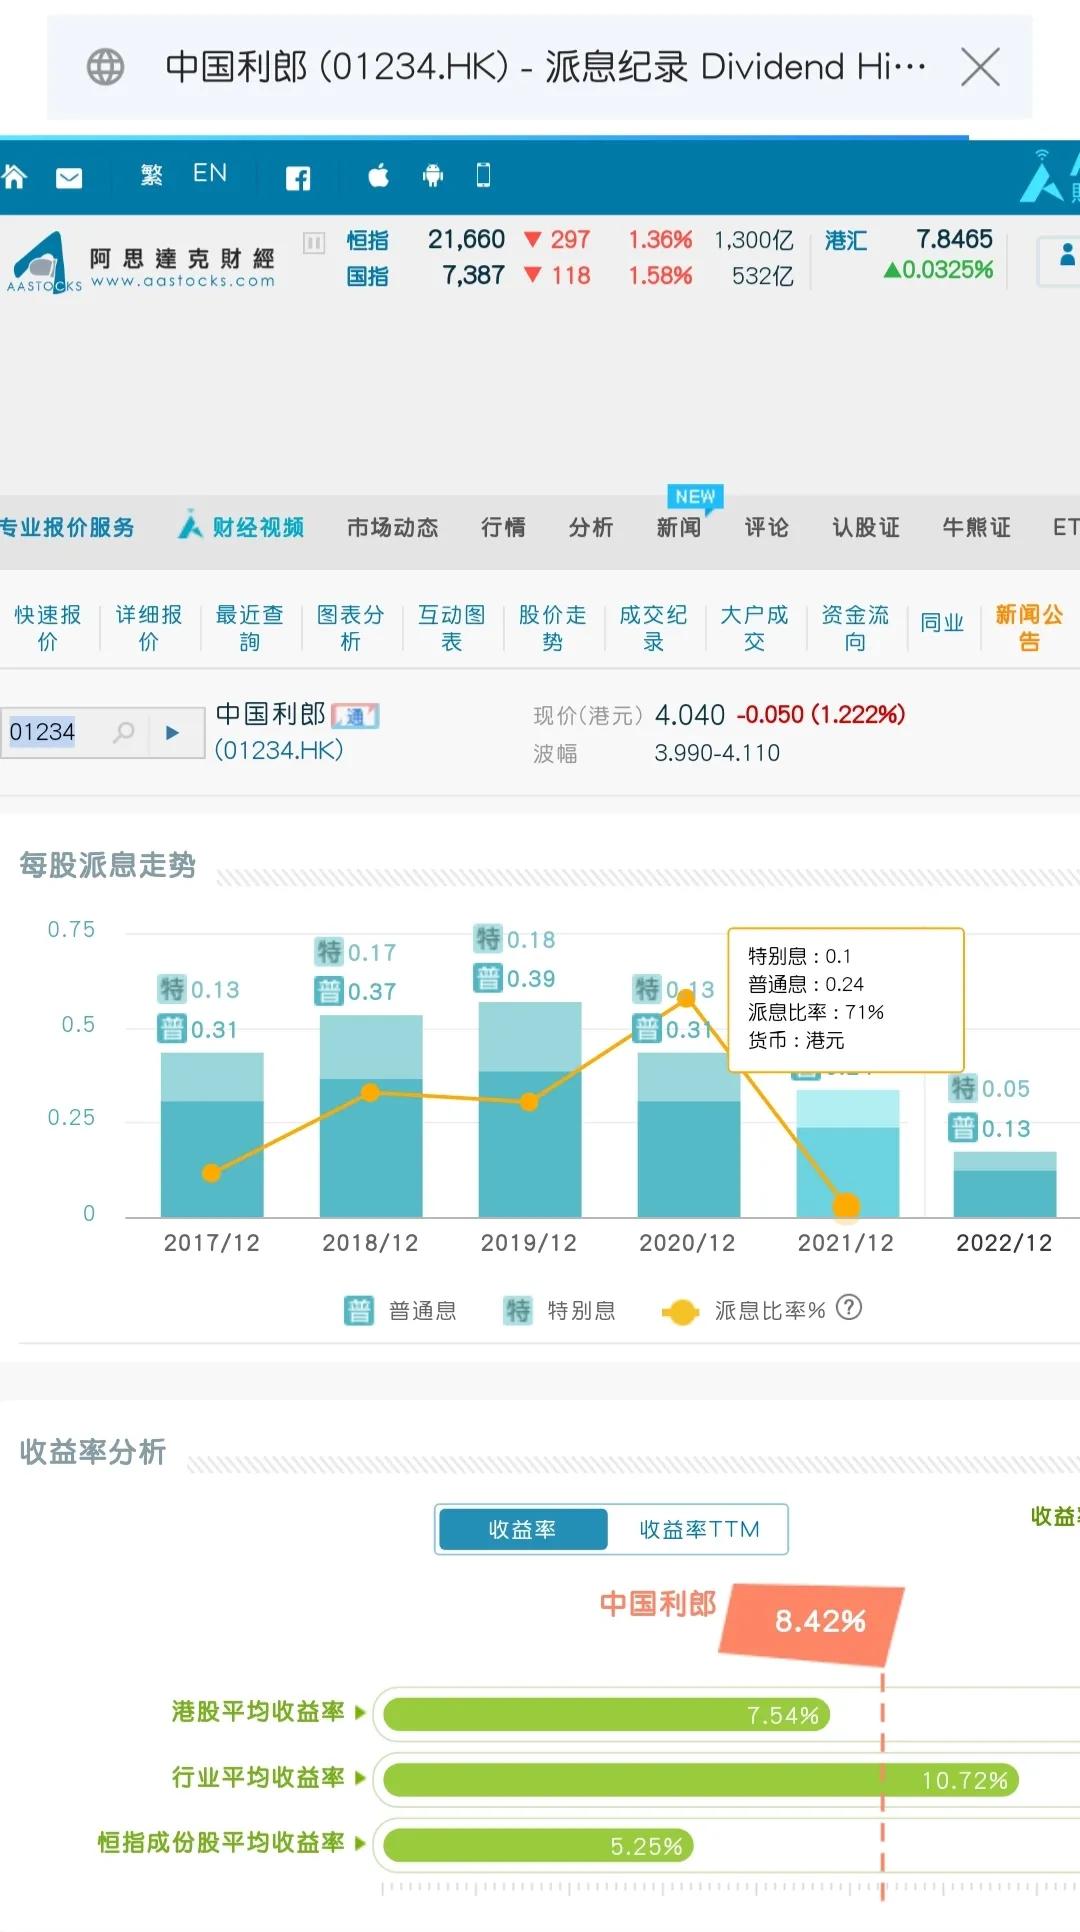
Task: Select the 资金流向 tab
Action: (856, 628)
